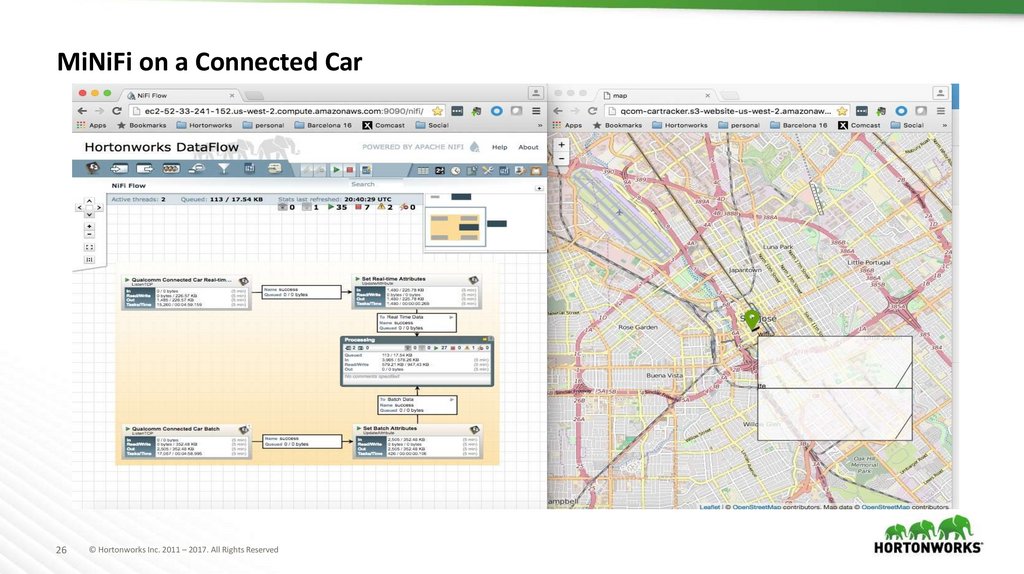Click the Processing process group box
Viewport: 1024px width, 574px height.
(418, 360)
